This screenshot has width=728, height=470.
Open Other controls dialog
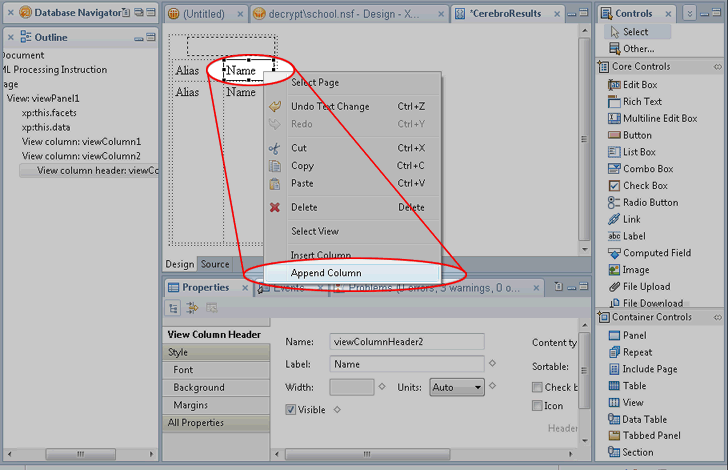tap(631, 49)
